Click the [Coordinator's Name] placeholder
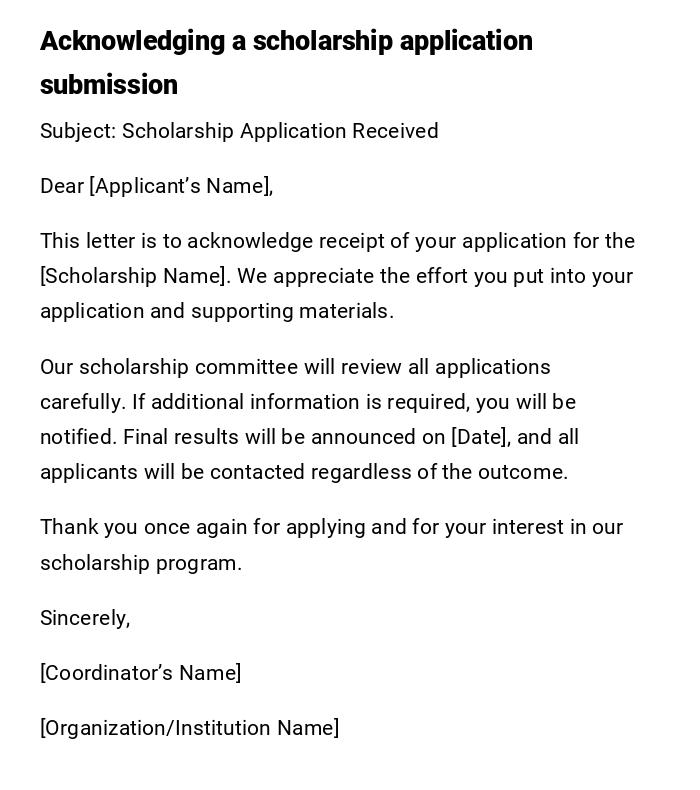The image size is (700, 790). tap(140, 673)
